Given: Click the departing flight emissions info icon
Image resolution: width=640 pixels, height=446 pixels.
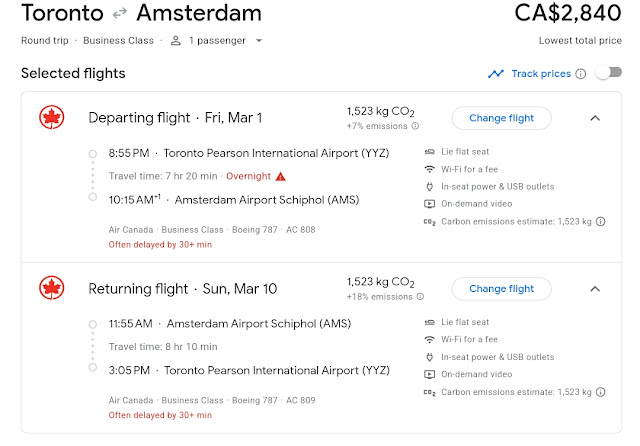Looking at the screenshot, I should [416, 126].
